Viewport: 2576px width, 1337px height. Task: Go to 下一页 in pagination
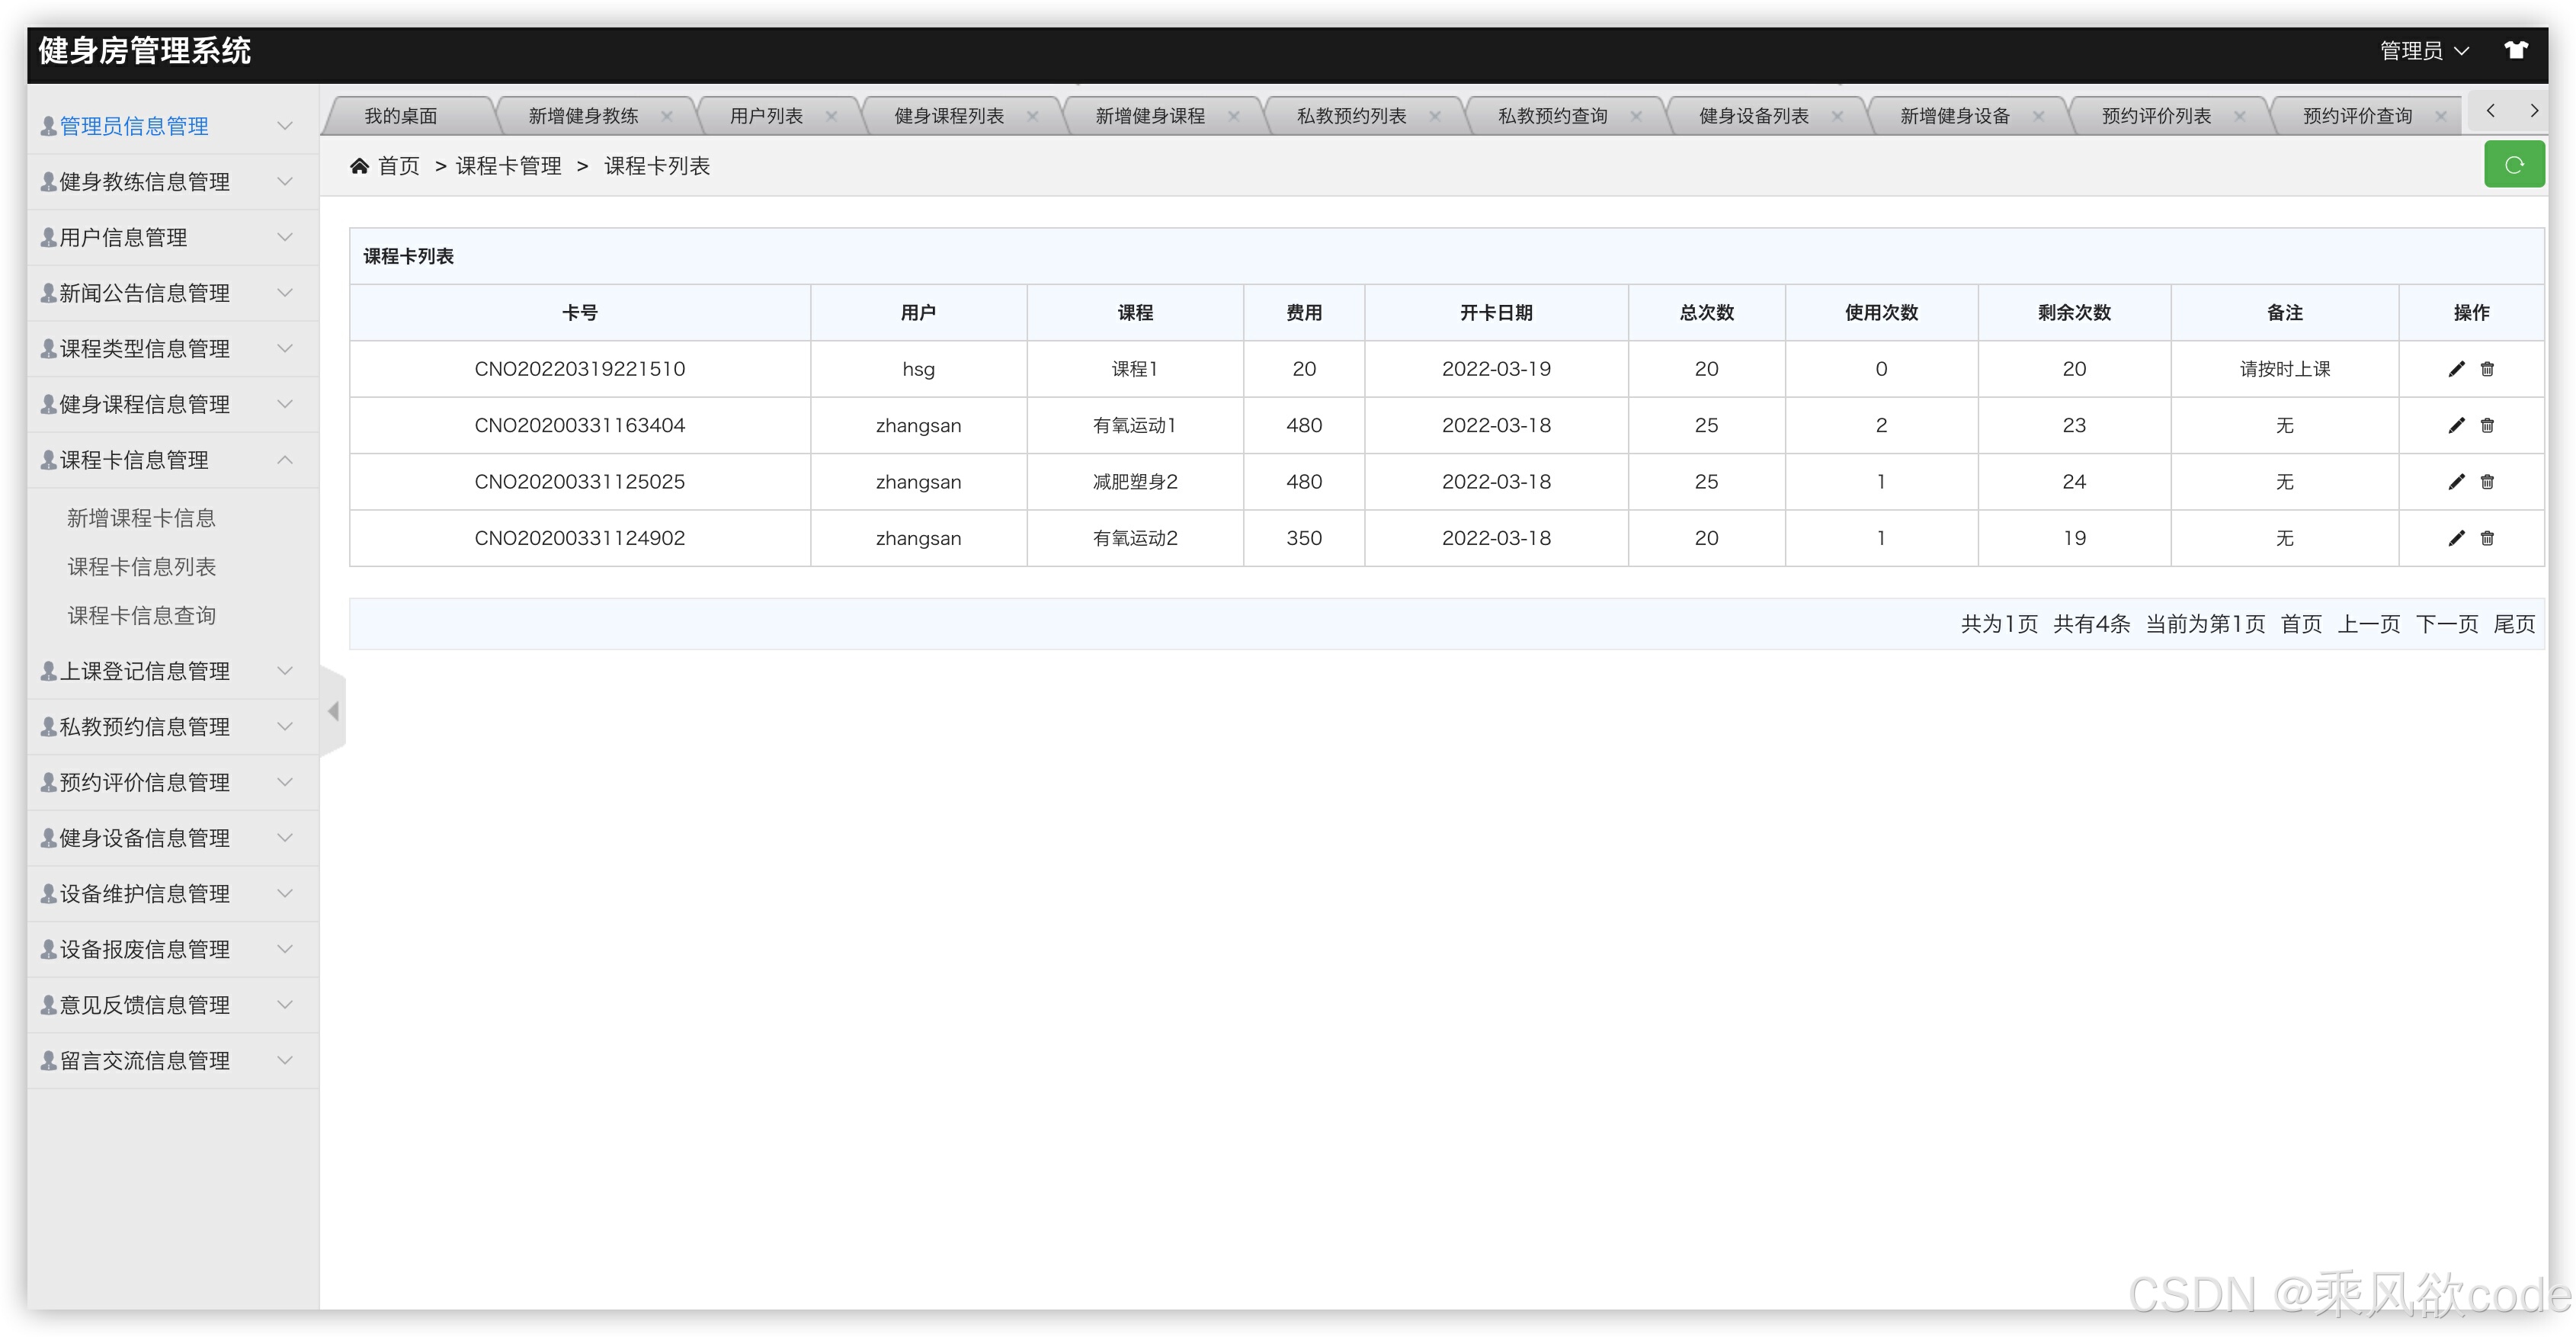2446,624
